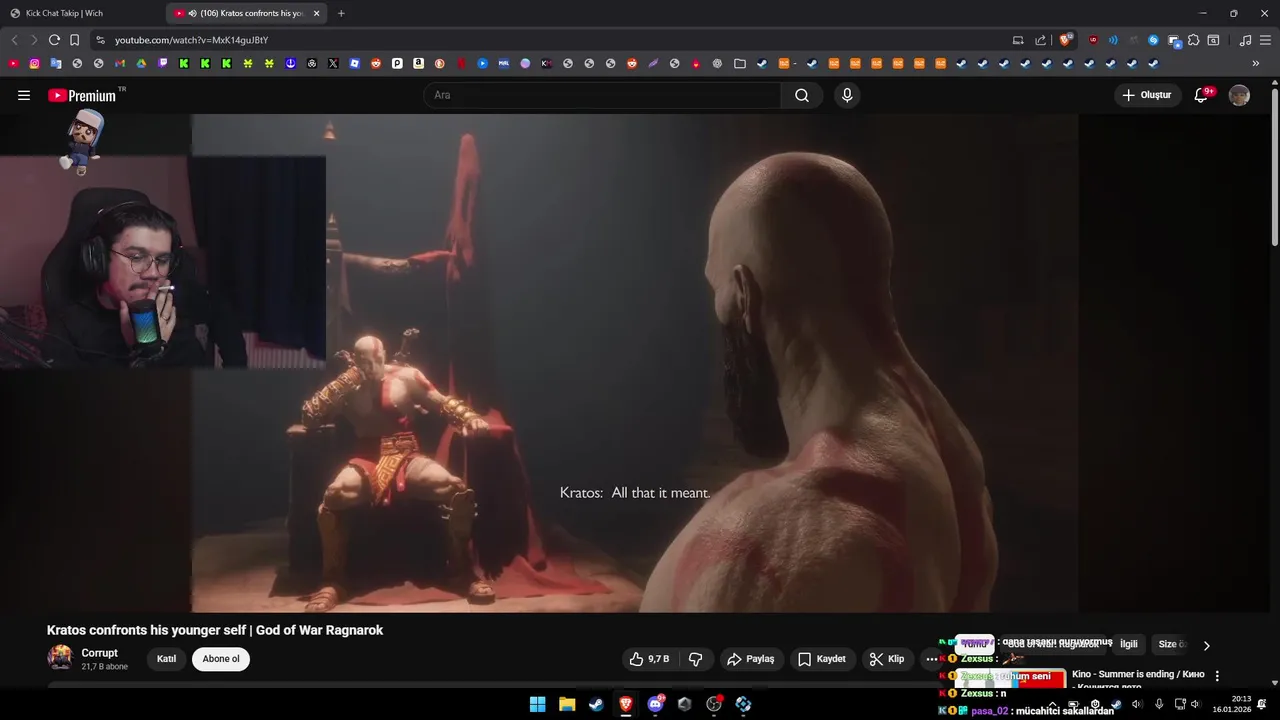This screenshot has width=1280, height=720.
Task: Open File Explorer from the taskbar
Action: (567, 704)
